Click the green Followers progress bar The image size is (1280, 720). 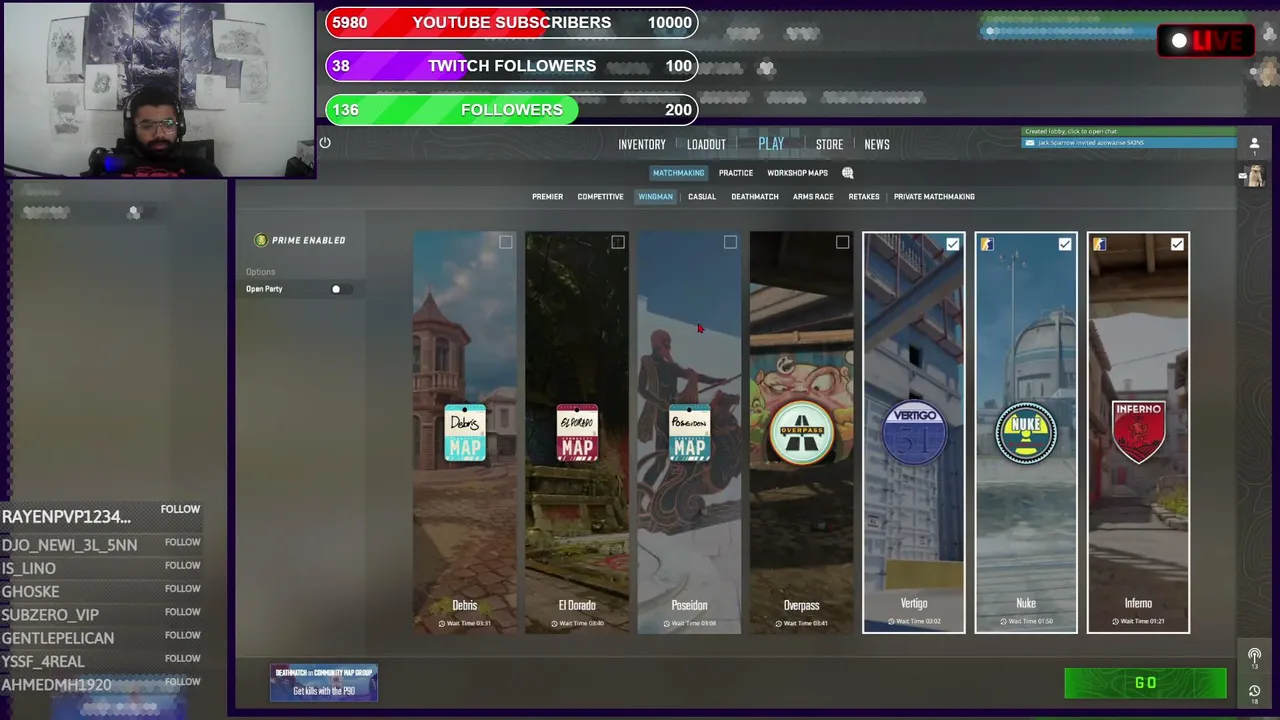pos(511,110)
